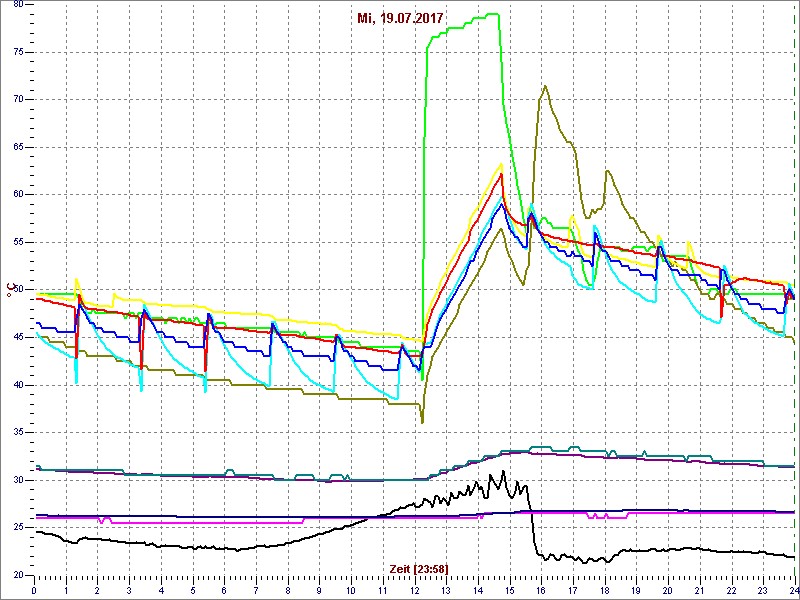The width and height of the screenshot is (800, 600).
Task: Click hour 24 on the time axis
Action: tap(793, 590)
